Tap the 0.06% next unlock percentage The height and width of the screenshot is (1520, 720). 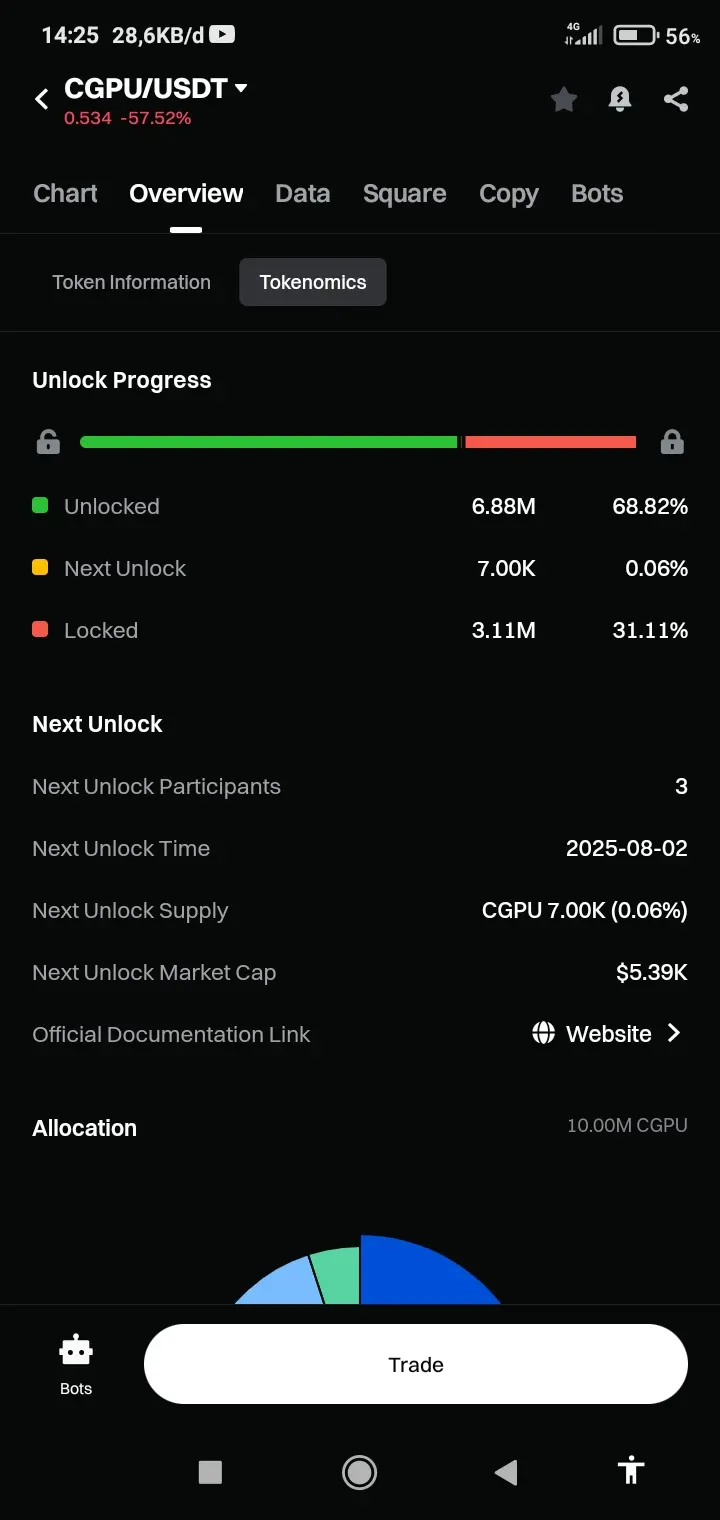click(x=656, y=568)
